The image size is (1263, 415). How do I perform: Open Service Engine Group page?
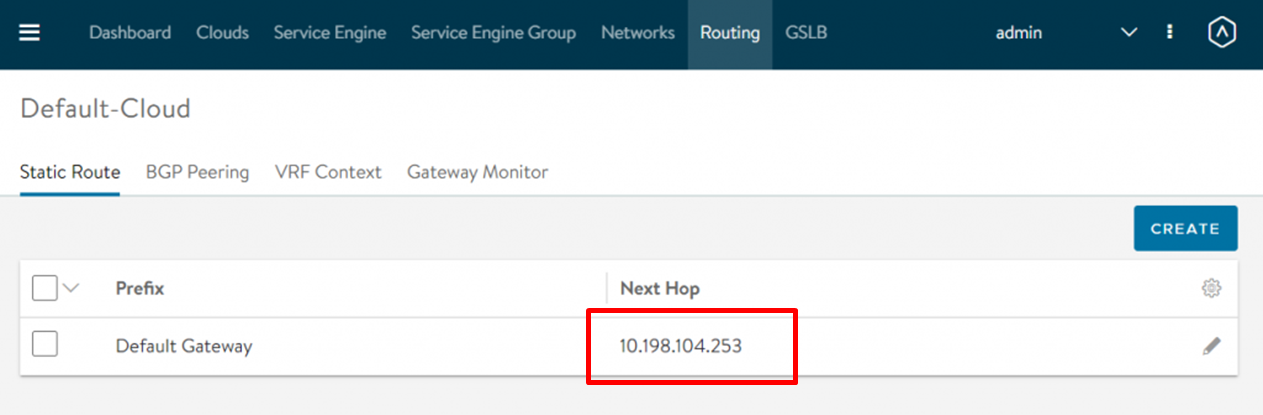tap(493, 33)
